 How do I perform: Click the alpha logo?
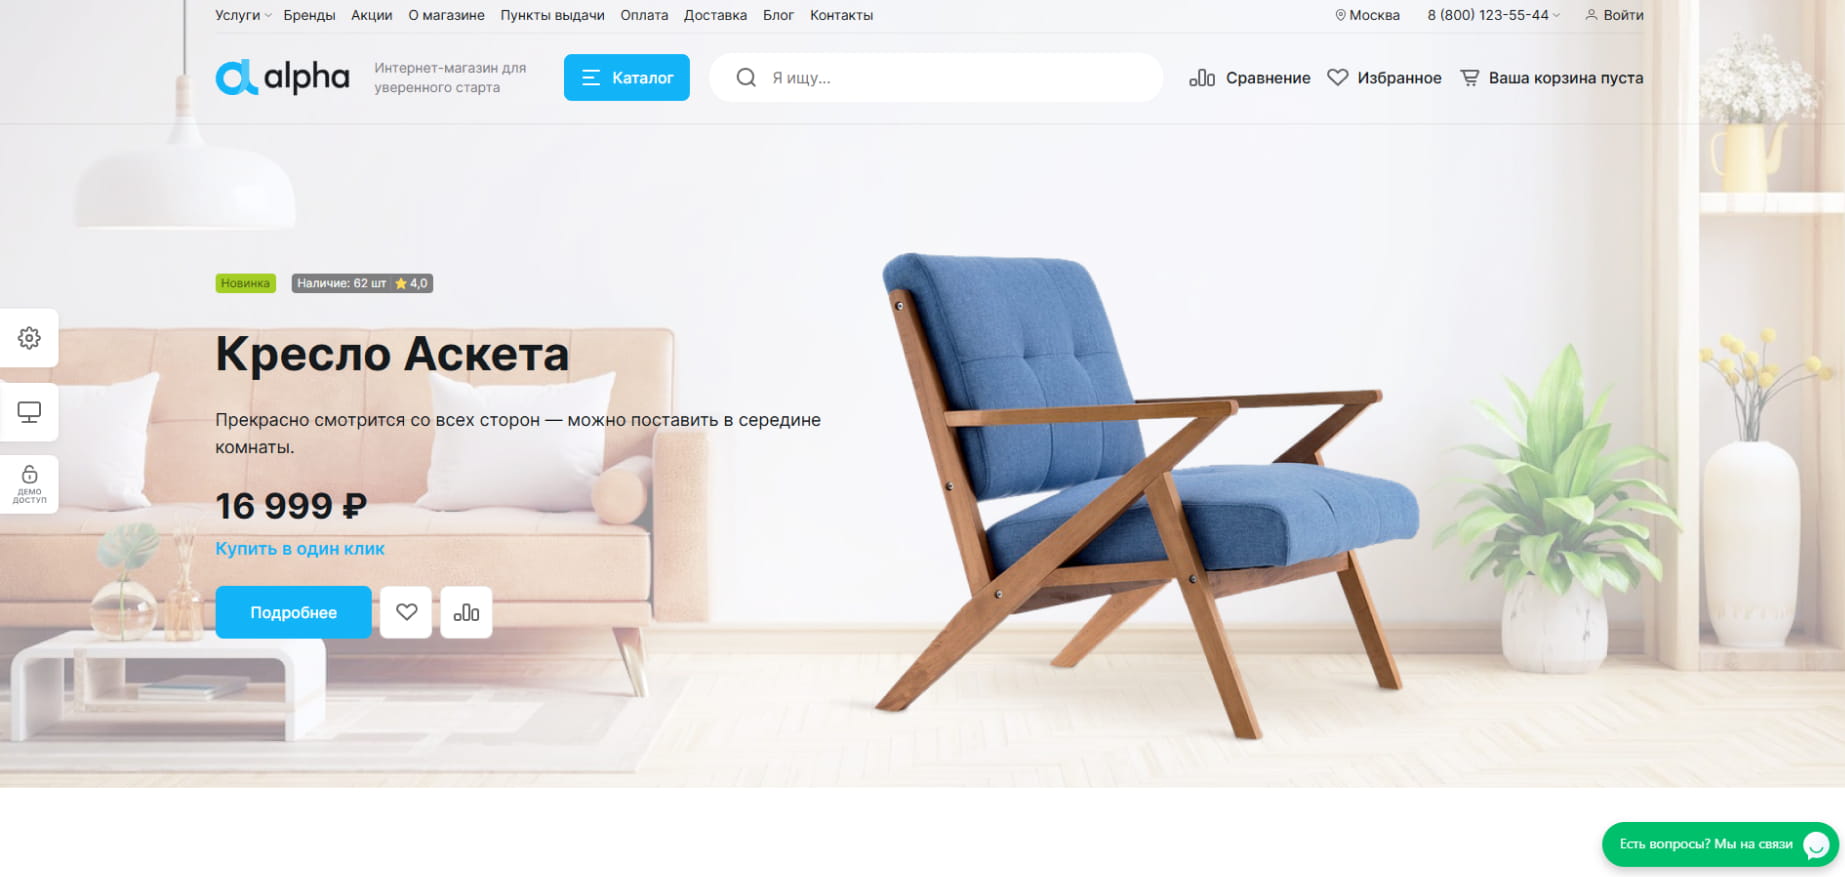tap(283, 77)
